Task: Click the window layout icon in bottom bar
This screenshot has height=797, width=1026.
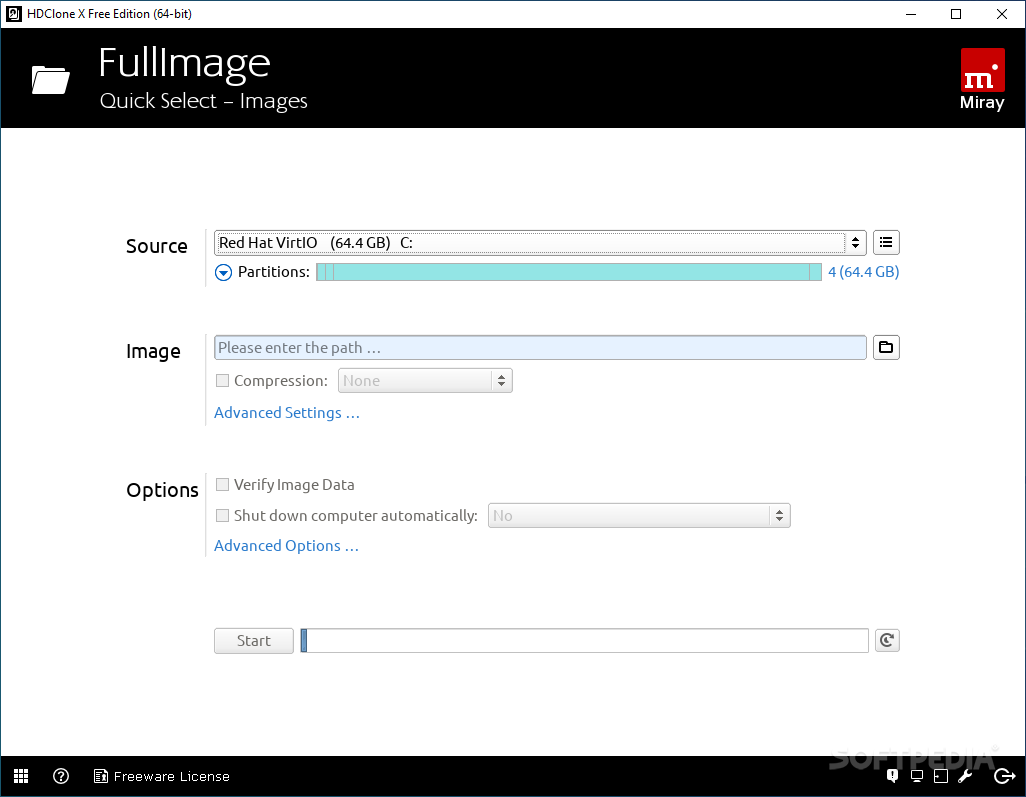Action: [941, 776]
